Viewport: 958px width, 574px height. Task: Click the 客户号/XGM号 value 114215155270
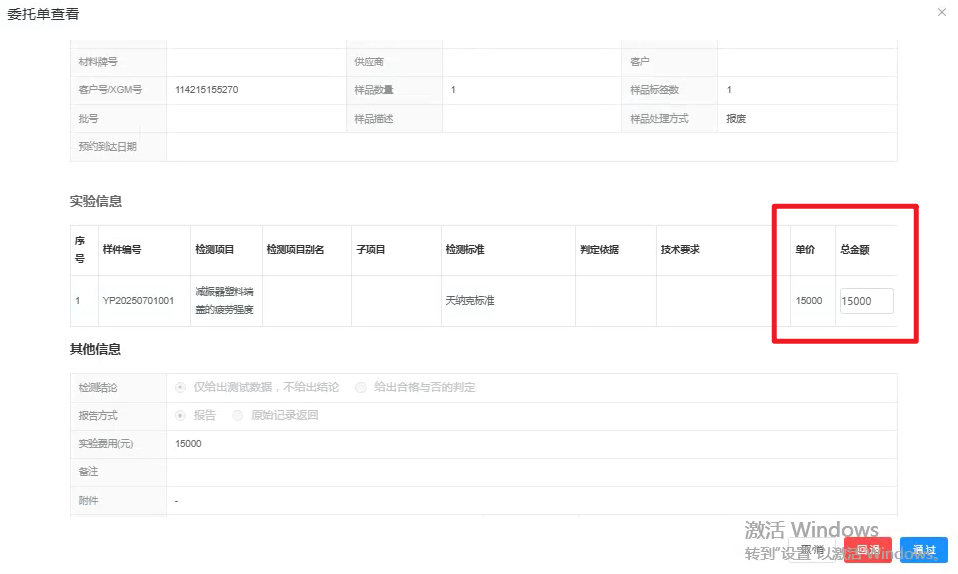[x=207, y=90]
